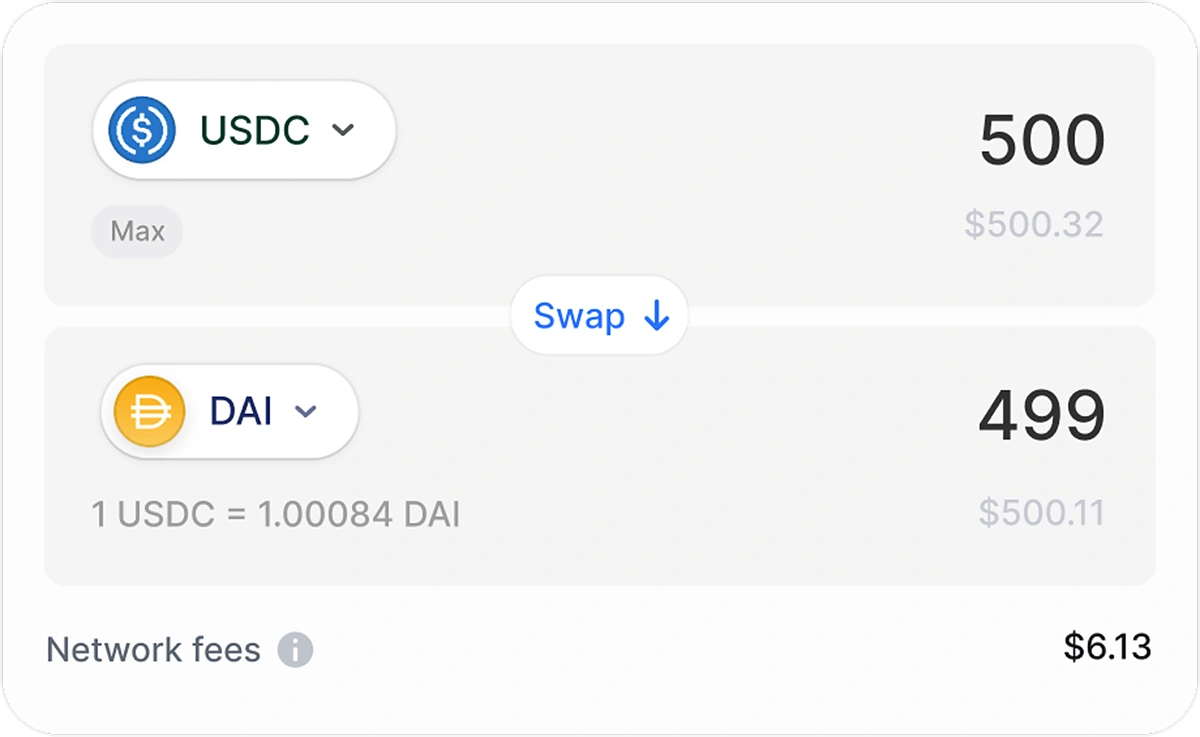Click the dollar sign inside the USDC badge
The height and width of the screenshot is (737, 1200).
pos(142,130)
